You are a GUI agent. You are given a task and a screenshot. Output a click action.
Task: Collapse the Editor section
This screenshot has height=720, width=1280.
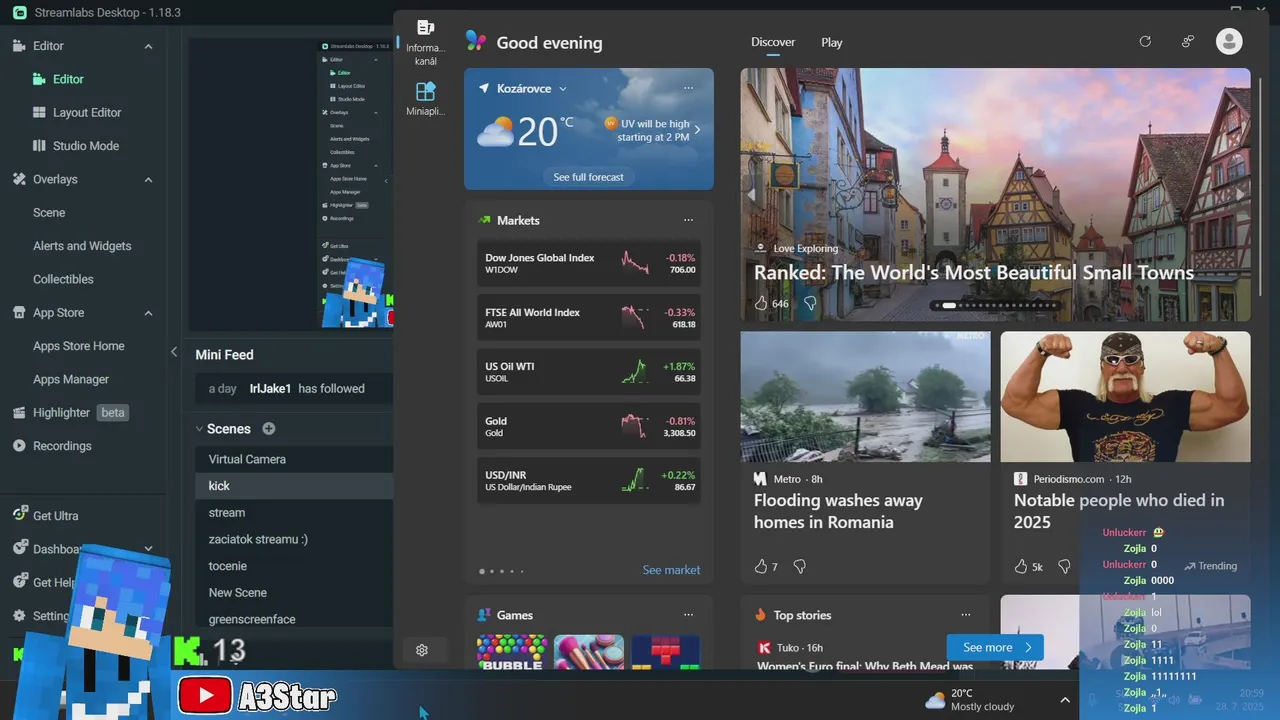148,46
